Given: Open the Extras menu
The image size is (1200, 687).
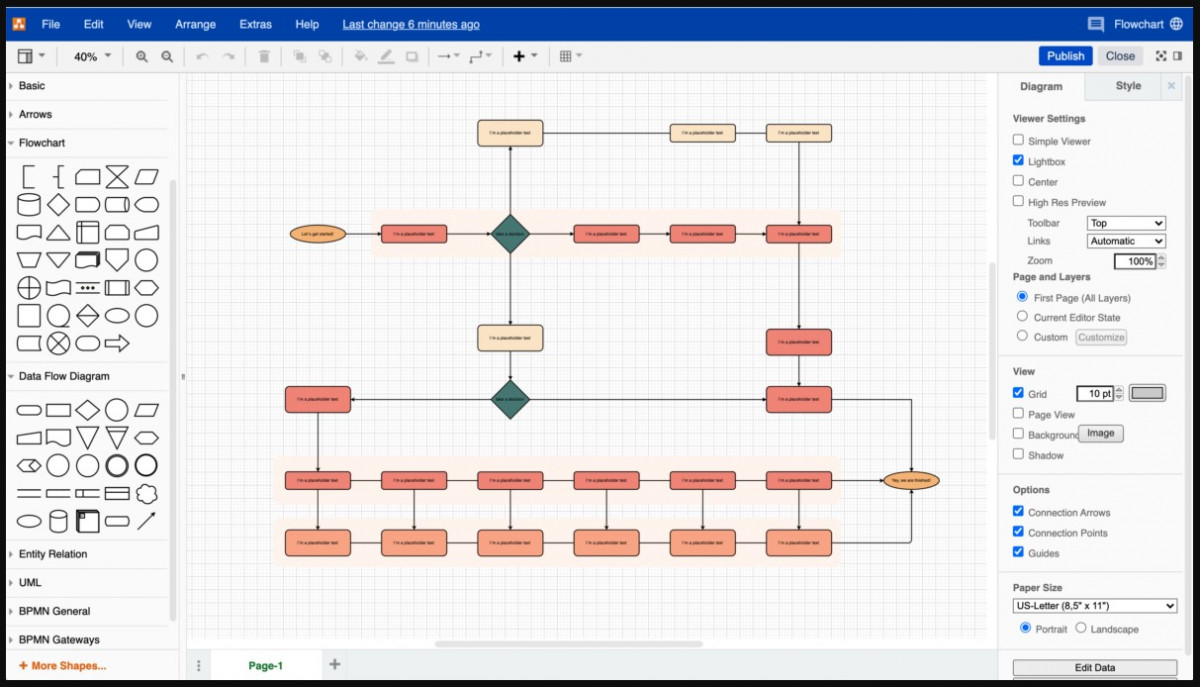Looking at the screenshot, I should tap(256, 24).
